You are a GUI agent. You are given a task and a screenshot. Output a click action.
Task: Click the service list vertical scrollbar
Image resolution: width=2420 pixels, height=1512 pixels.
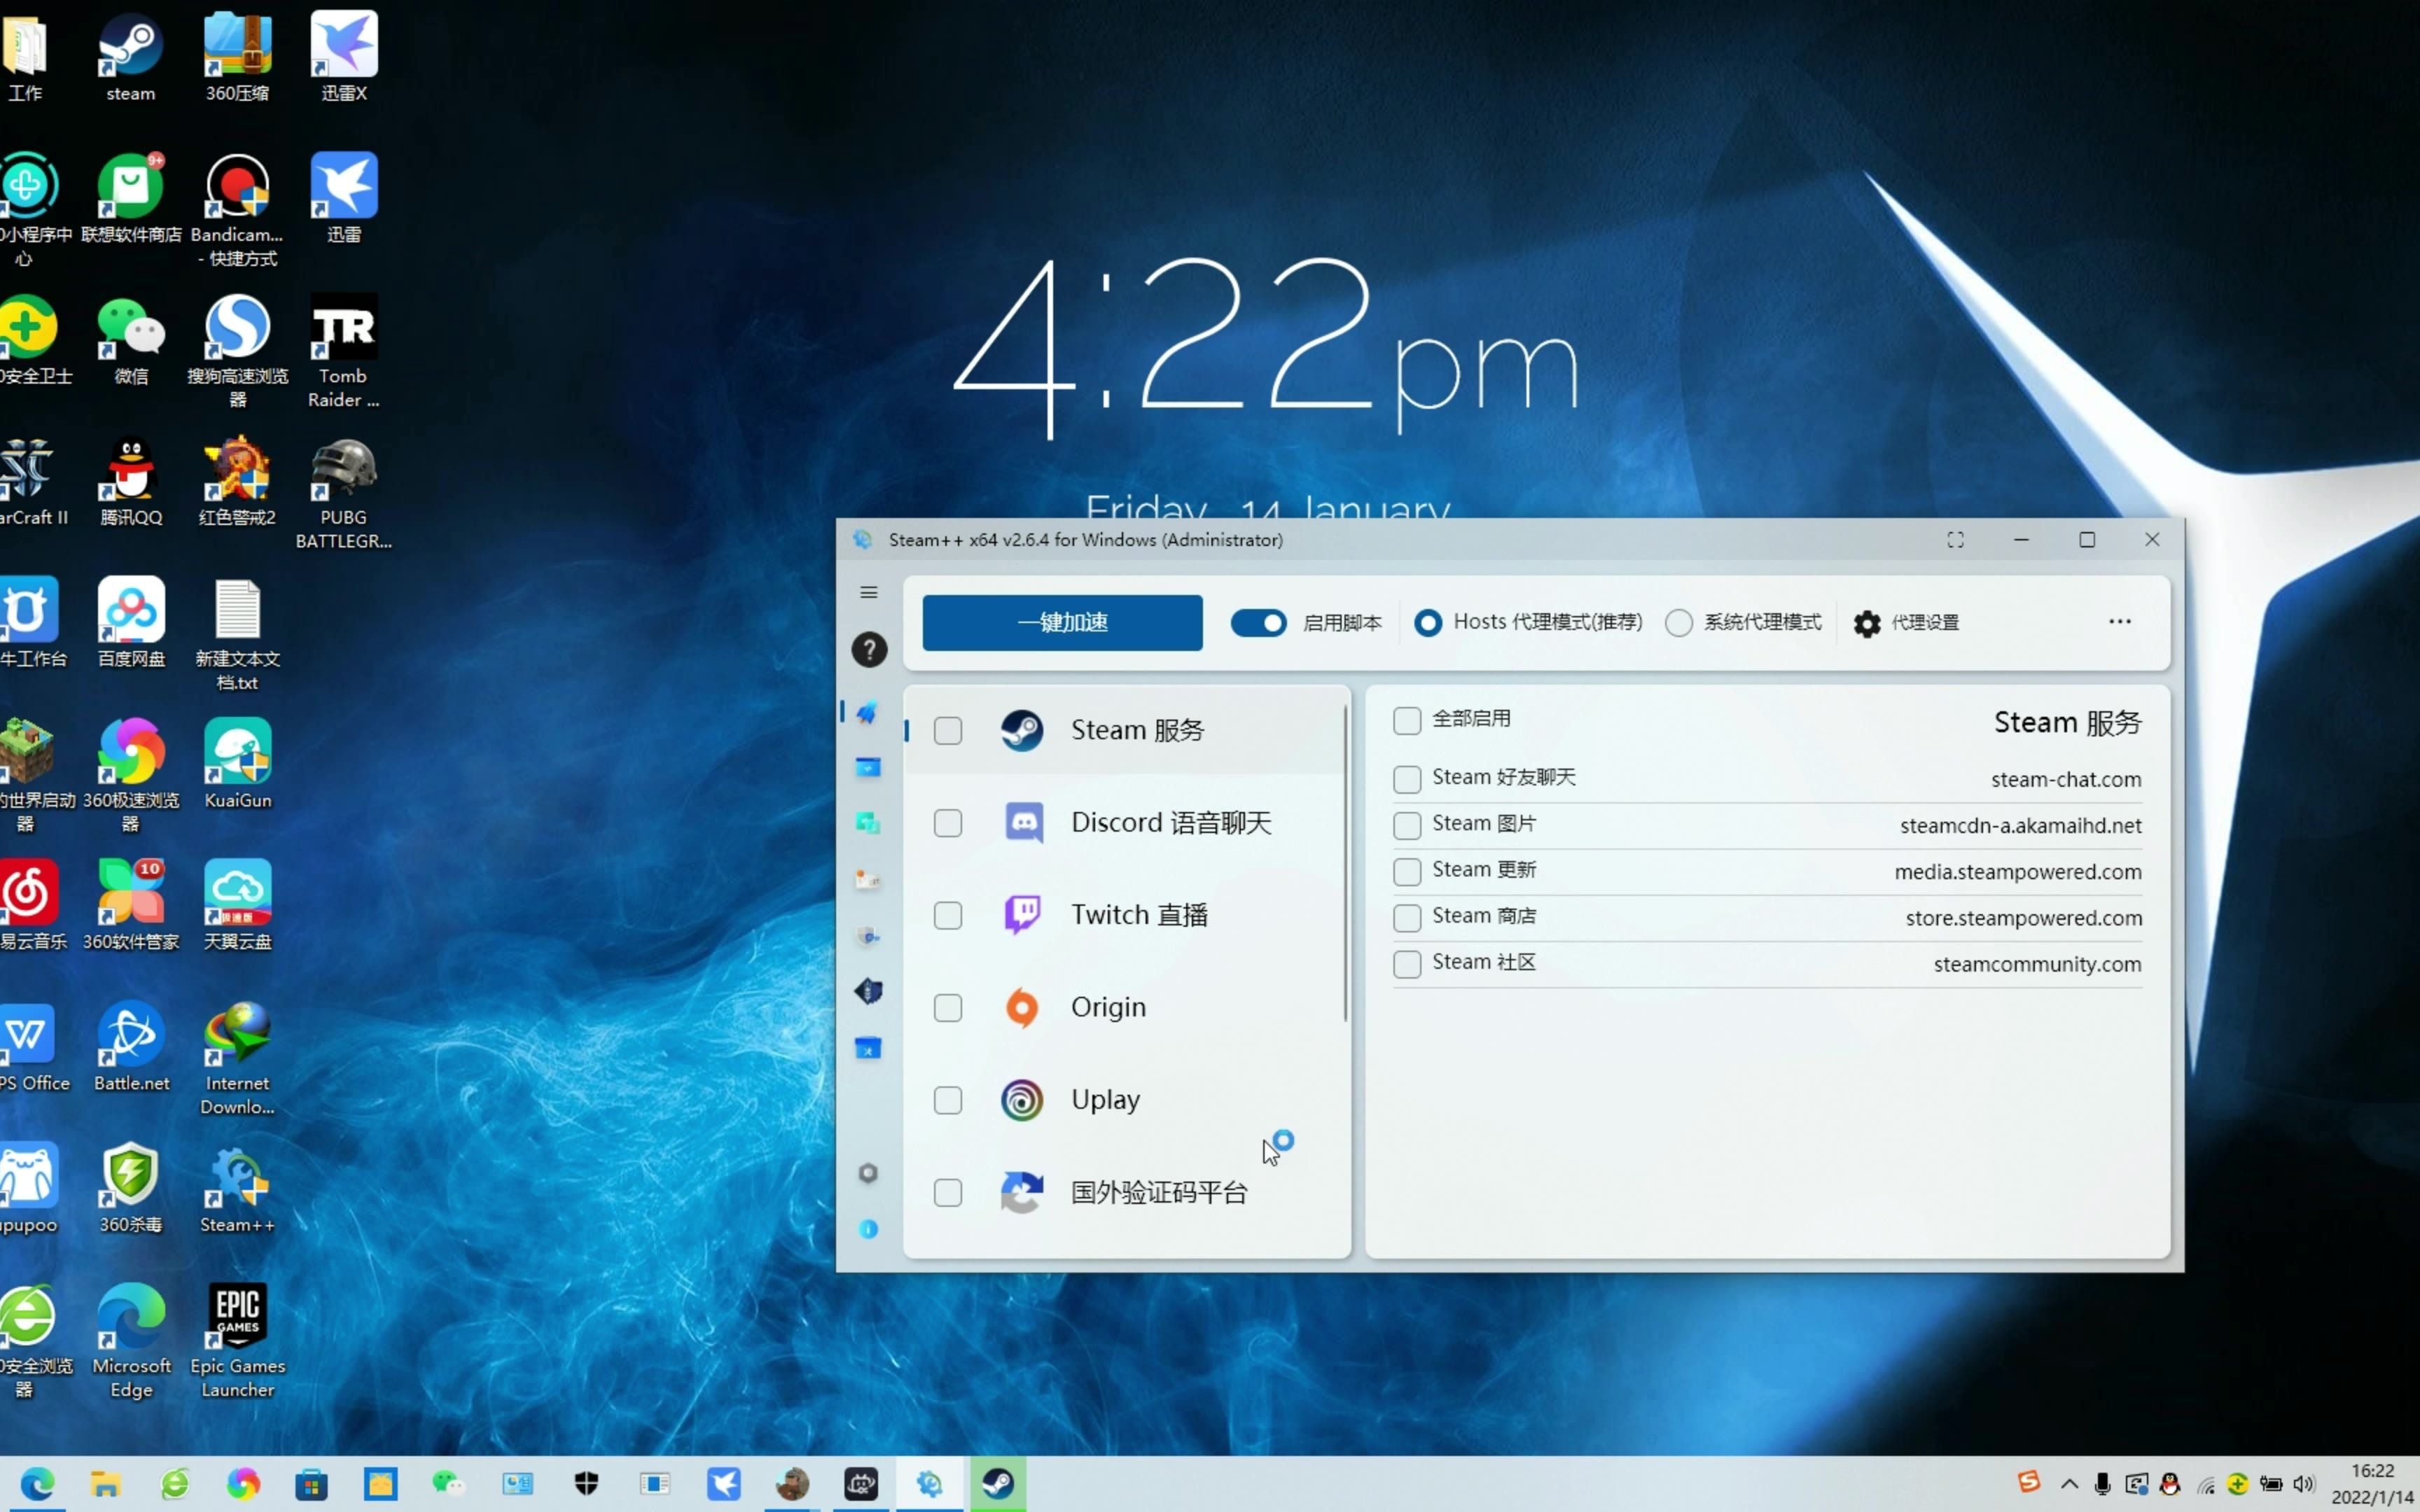(x=1345, y=862)
